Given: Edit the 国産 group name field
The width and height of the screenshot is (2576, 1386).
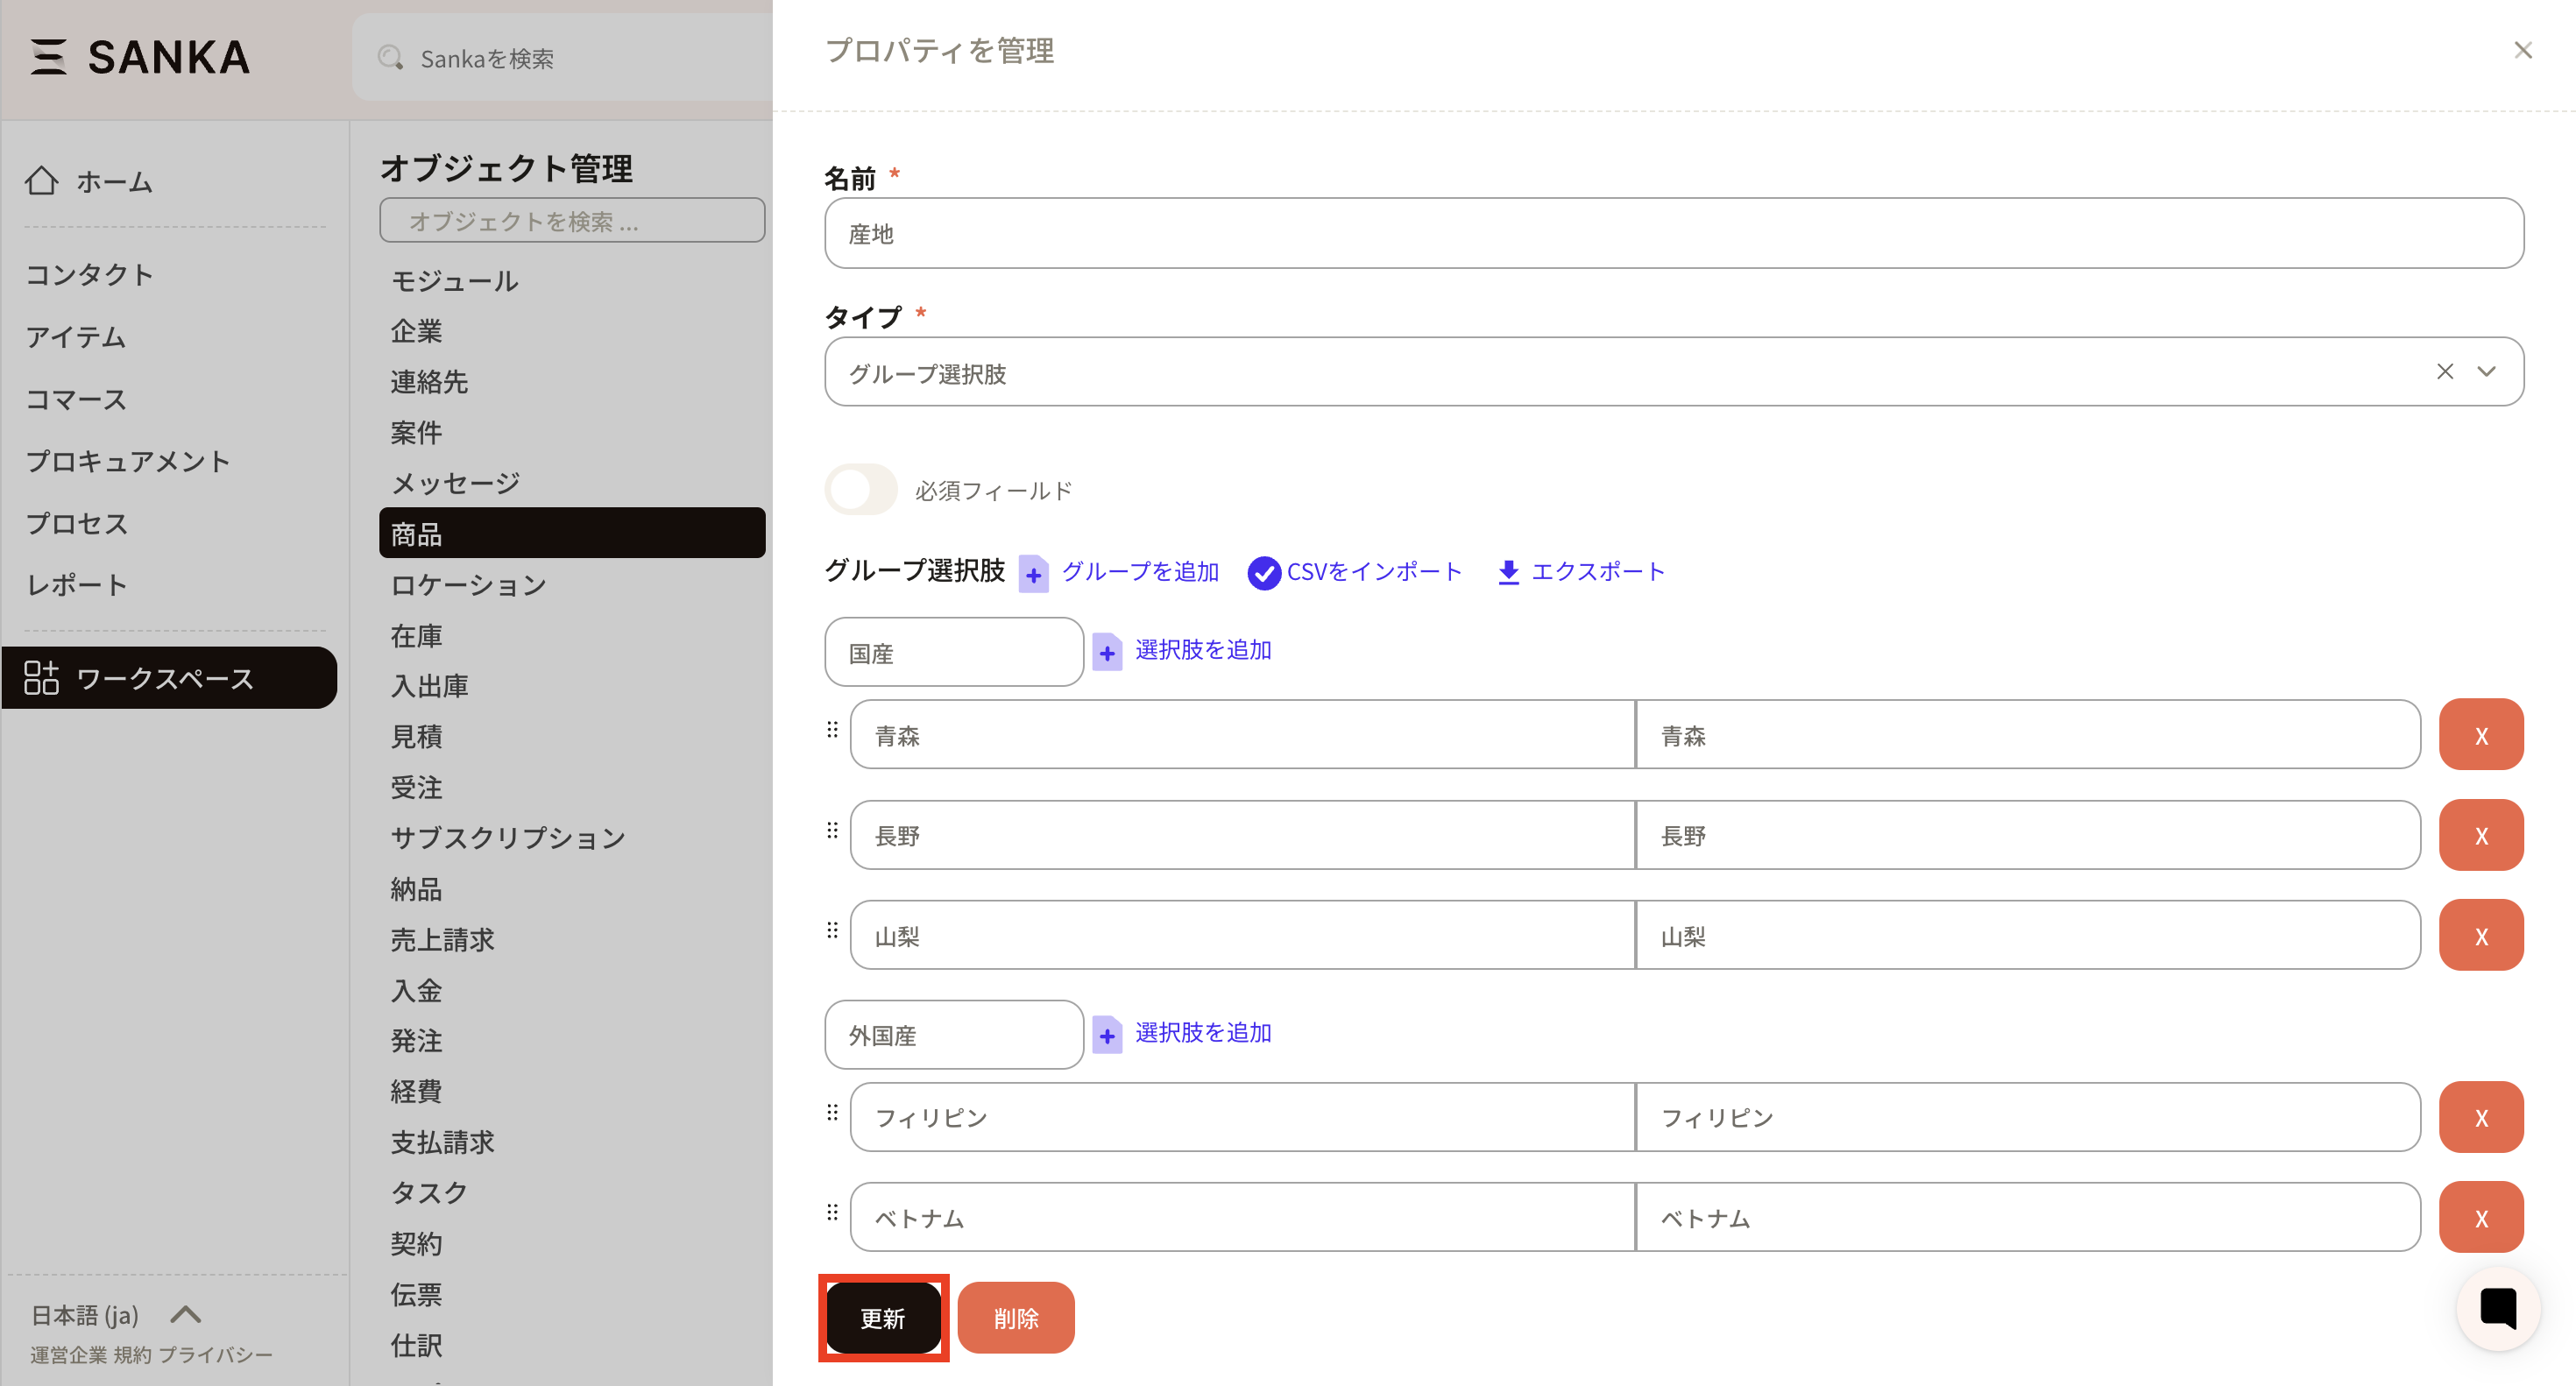Looking at the screenshot, I should [x=953, y=652].
